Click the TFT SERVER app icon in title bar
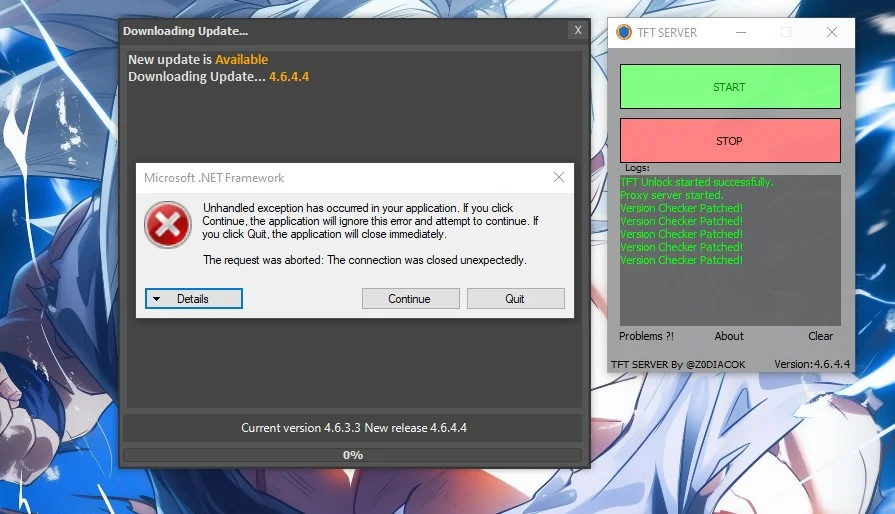The image size is (895, 514). click(624, 33)
